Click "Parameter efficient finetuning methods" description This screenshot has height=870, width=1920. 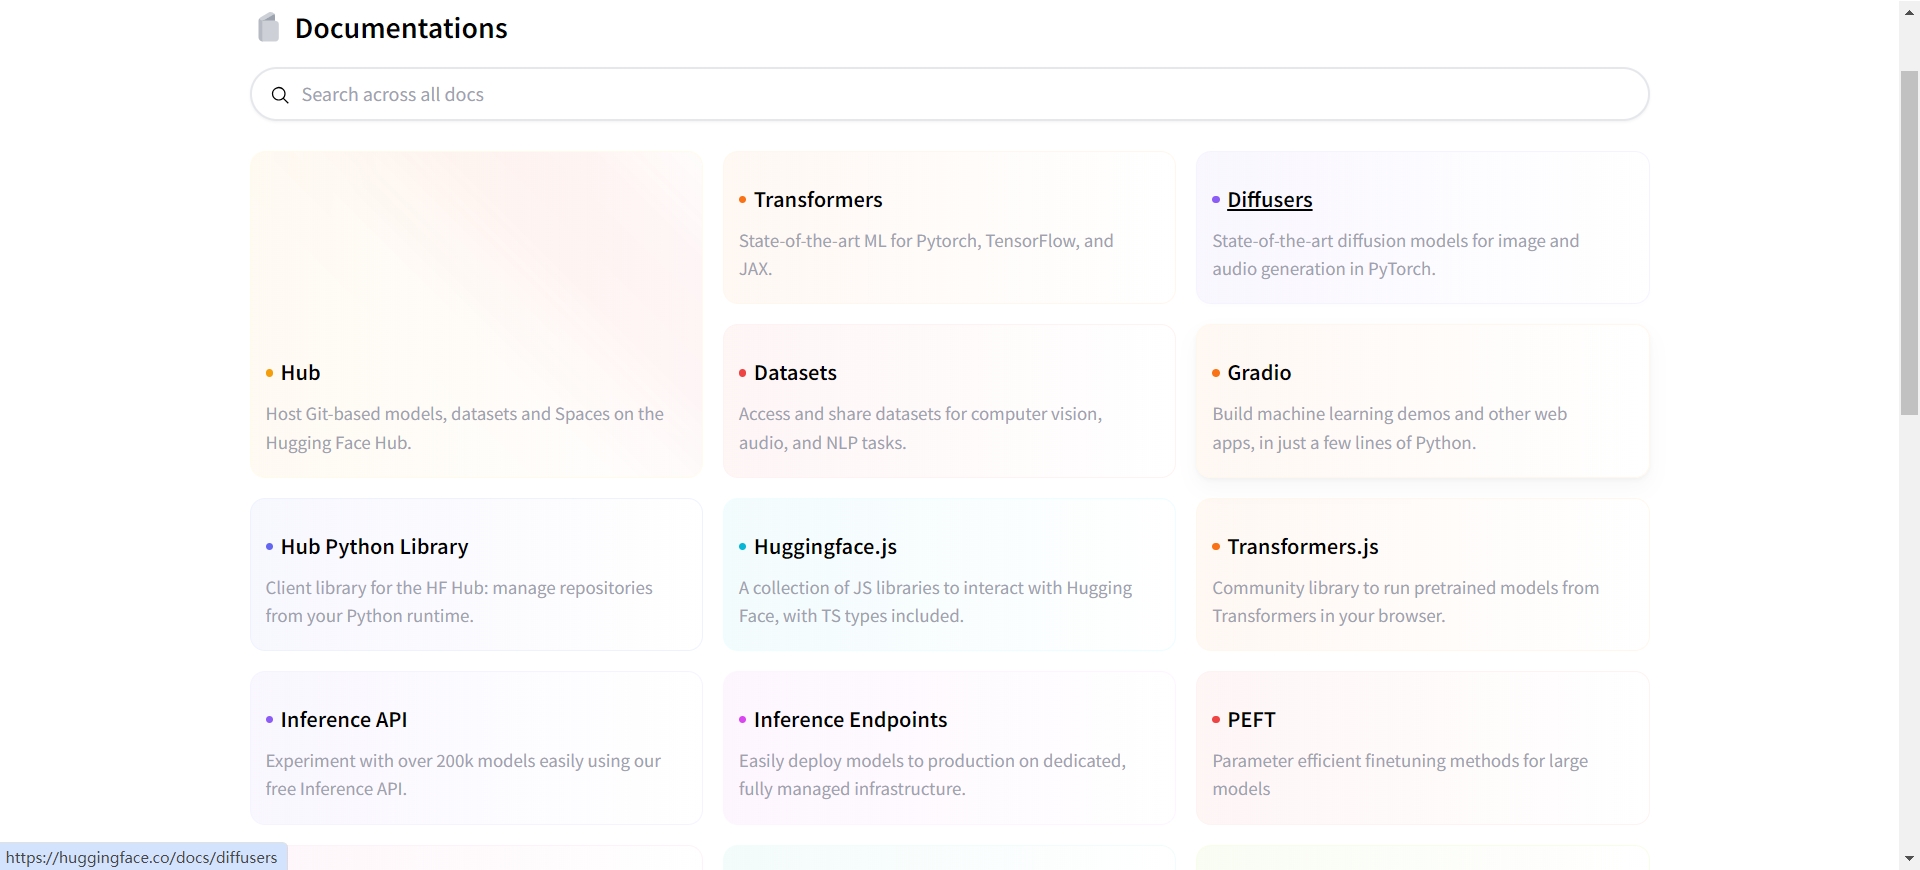pyautogui.click(x=1400, y=775)
